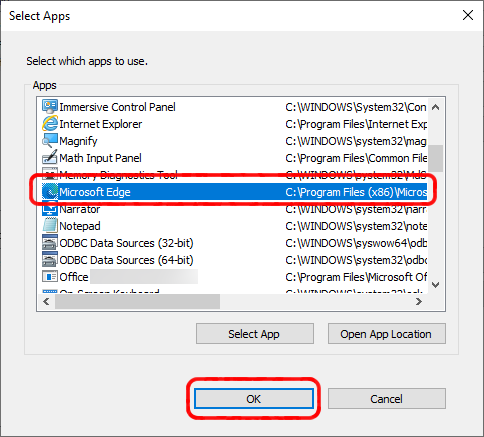This screenshot has width=484, height=437.
Task: Choose the Math Input Panel icon
Action: pos(50,158)
